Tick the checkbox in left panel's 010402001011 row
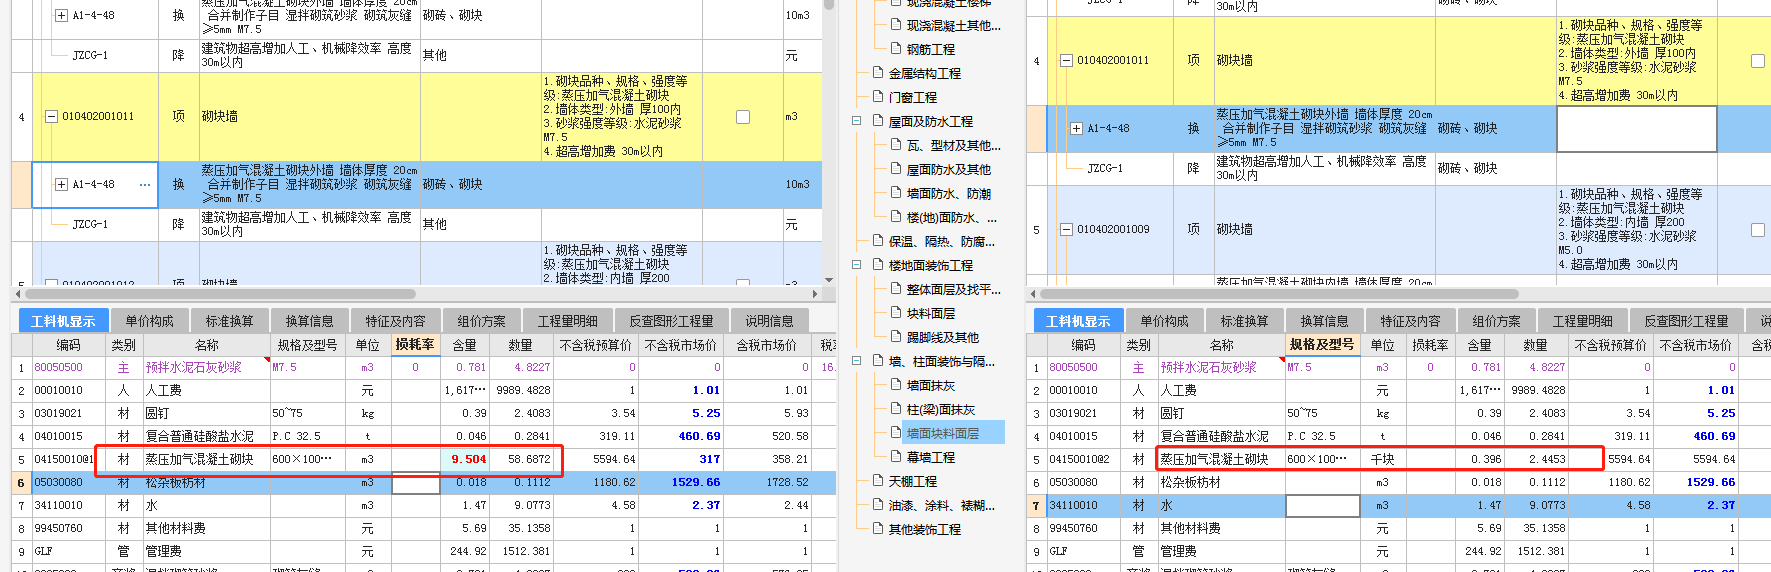Viewport: 1771px width, 572px height. point(743,117)
